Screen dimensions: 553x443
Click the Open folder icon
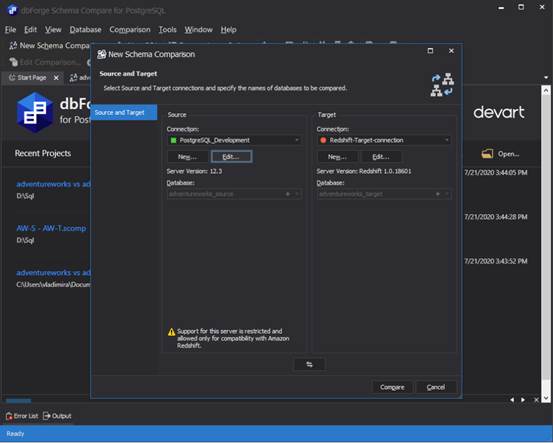(x=487, y=154)
